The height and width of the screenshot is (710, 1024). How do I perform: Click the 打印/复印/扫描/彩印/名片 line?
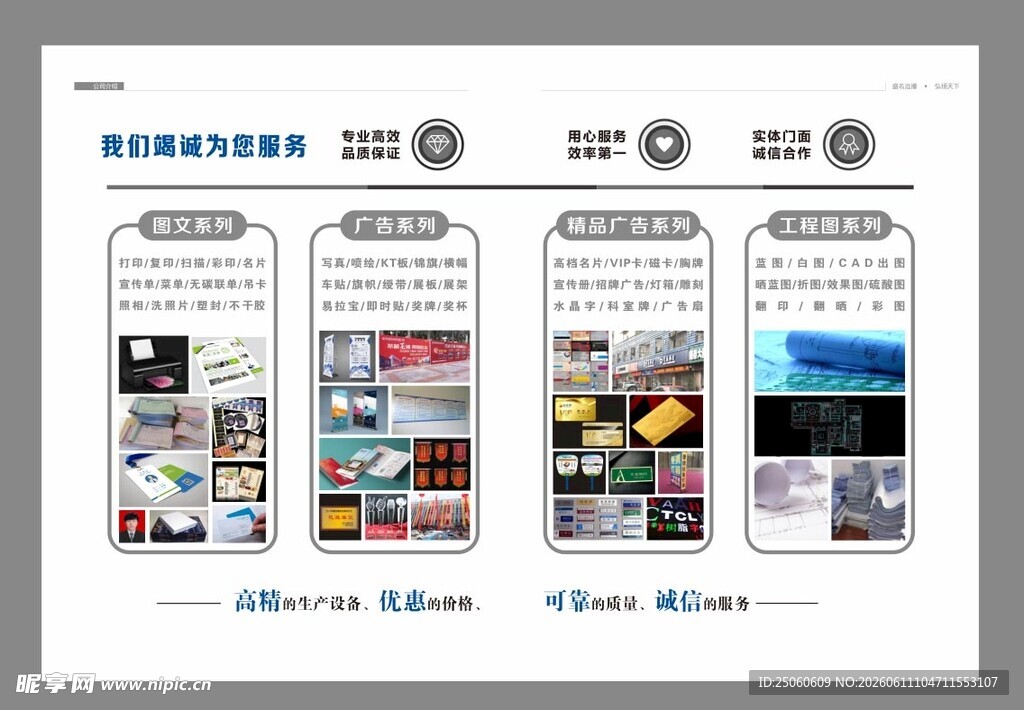pos(192,263)
